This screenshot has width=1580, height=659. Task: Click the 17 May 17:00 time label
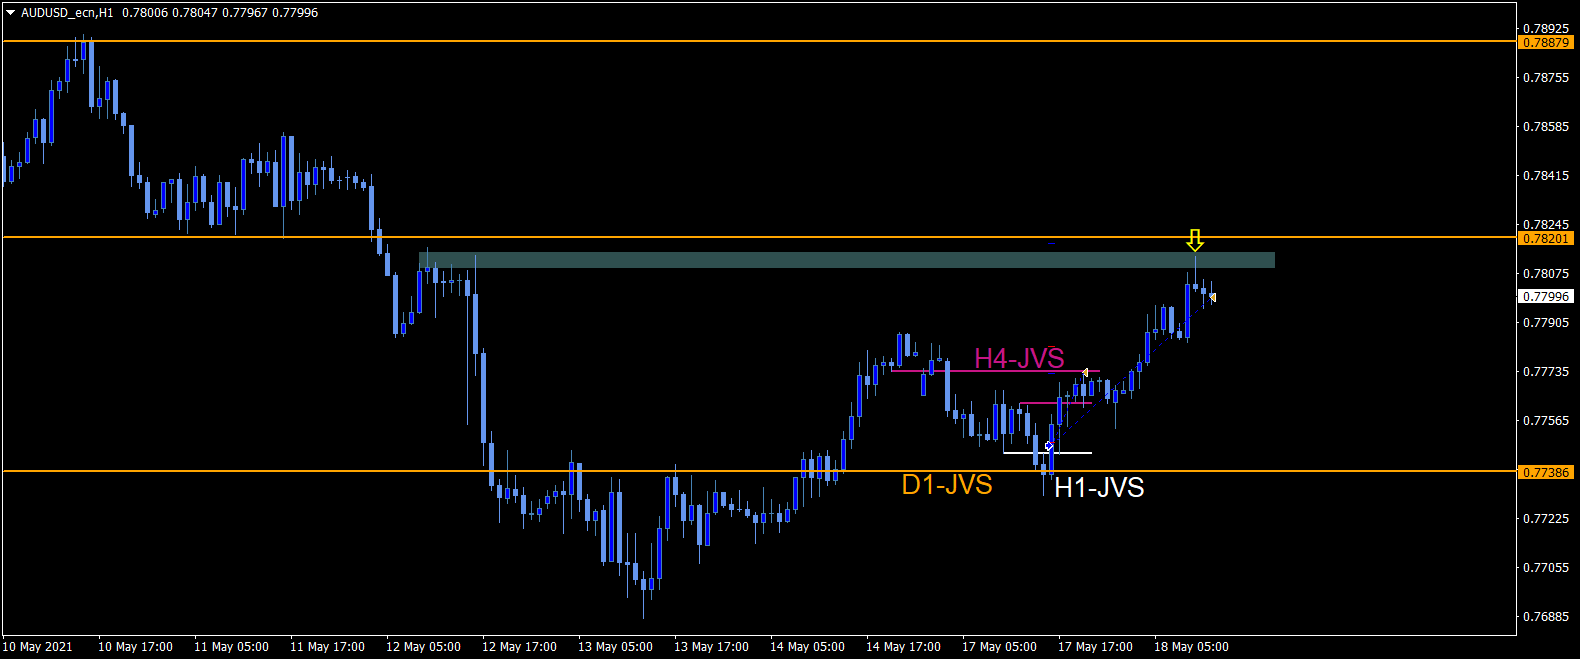(1095, 647)
